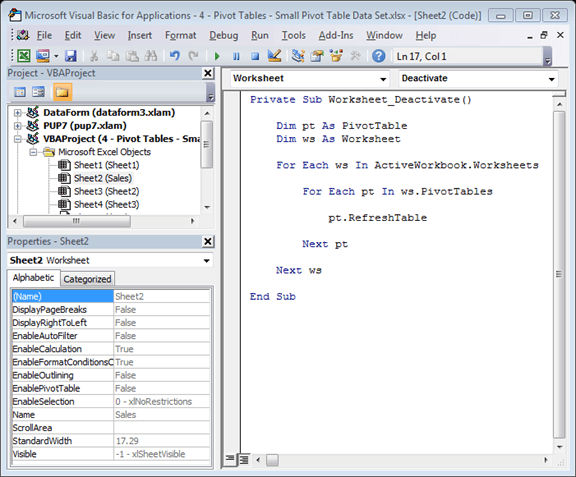
Task: Open the Worksheet object dropdown
Action: click(383, 79)
